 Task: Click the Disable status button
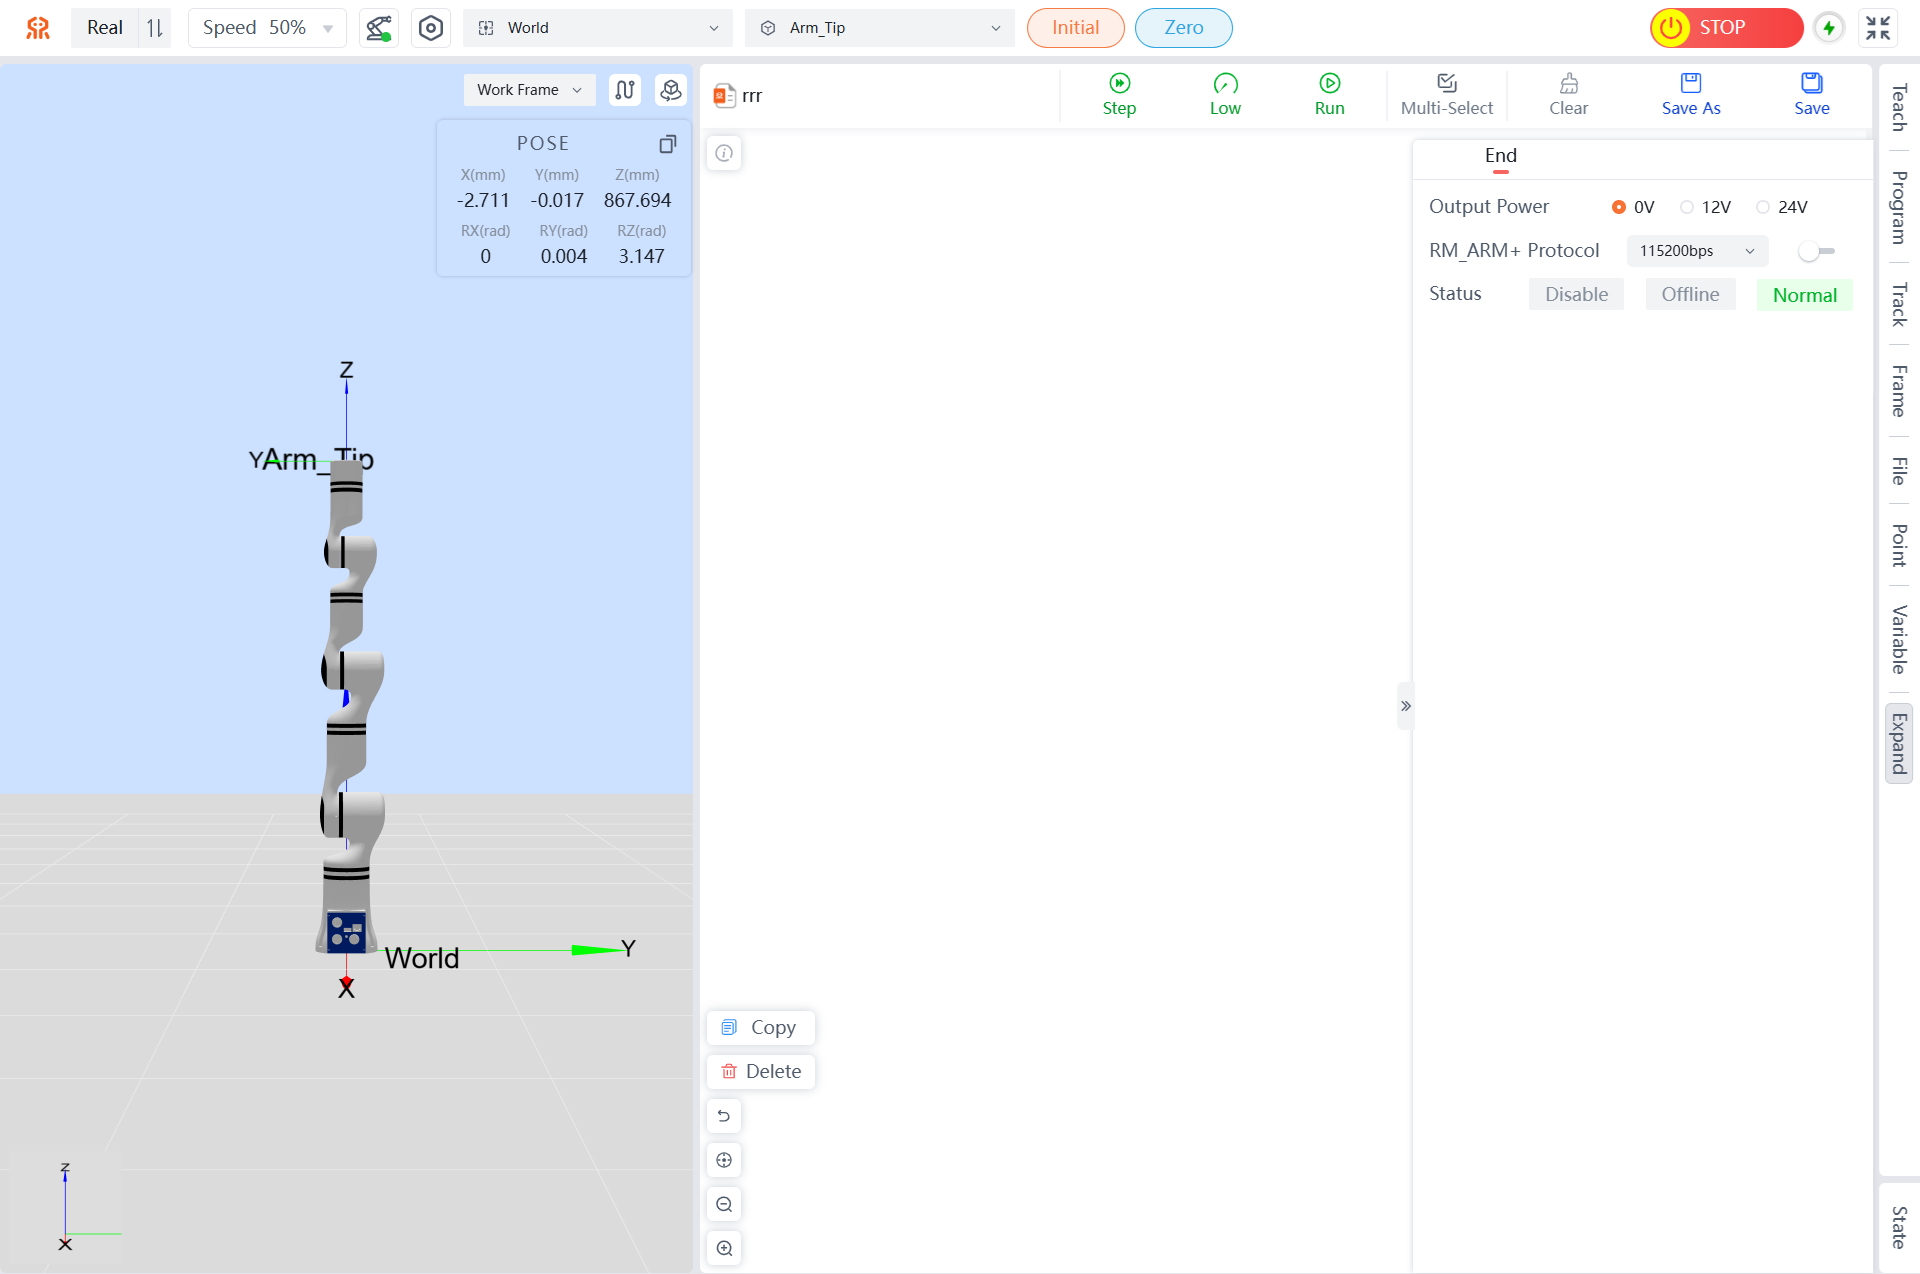pos(1576,295)
